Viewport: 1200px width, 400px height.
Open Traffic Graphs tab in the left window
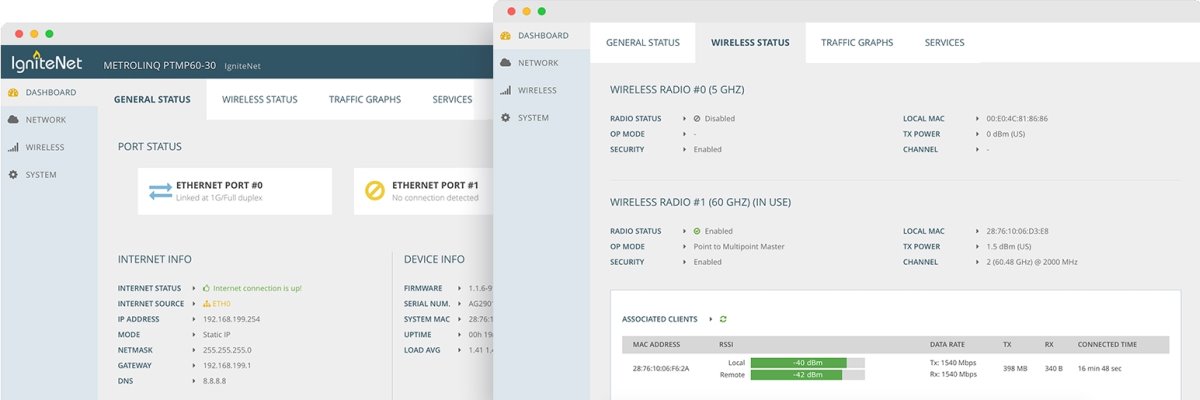tap(365, 100)
